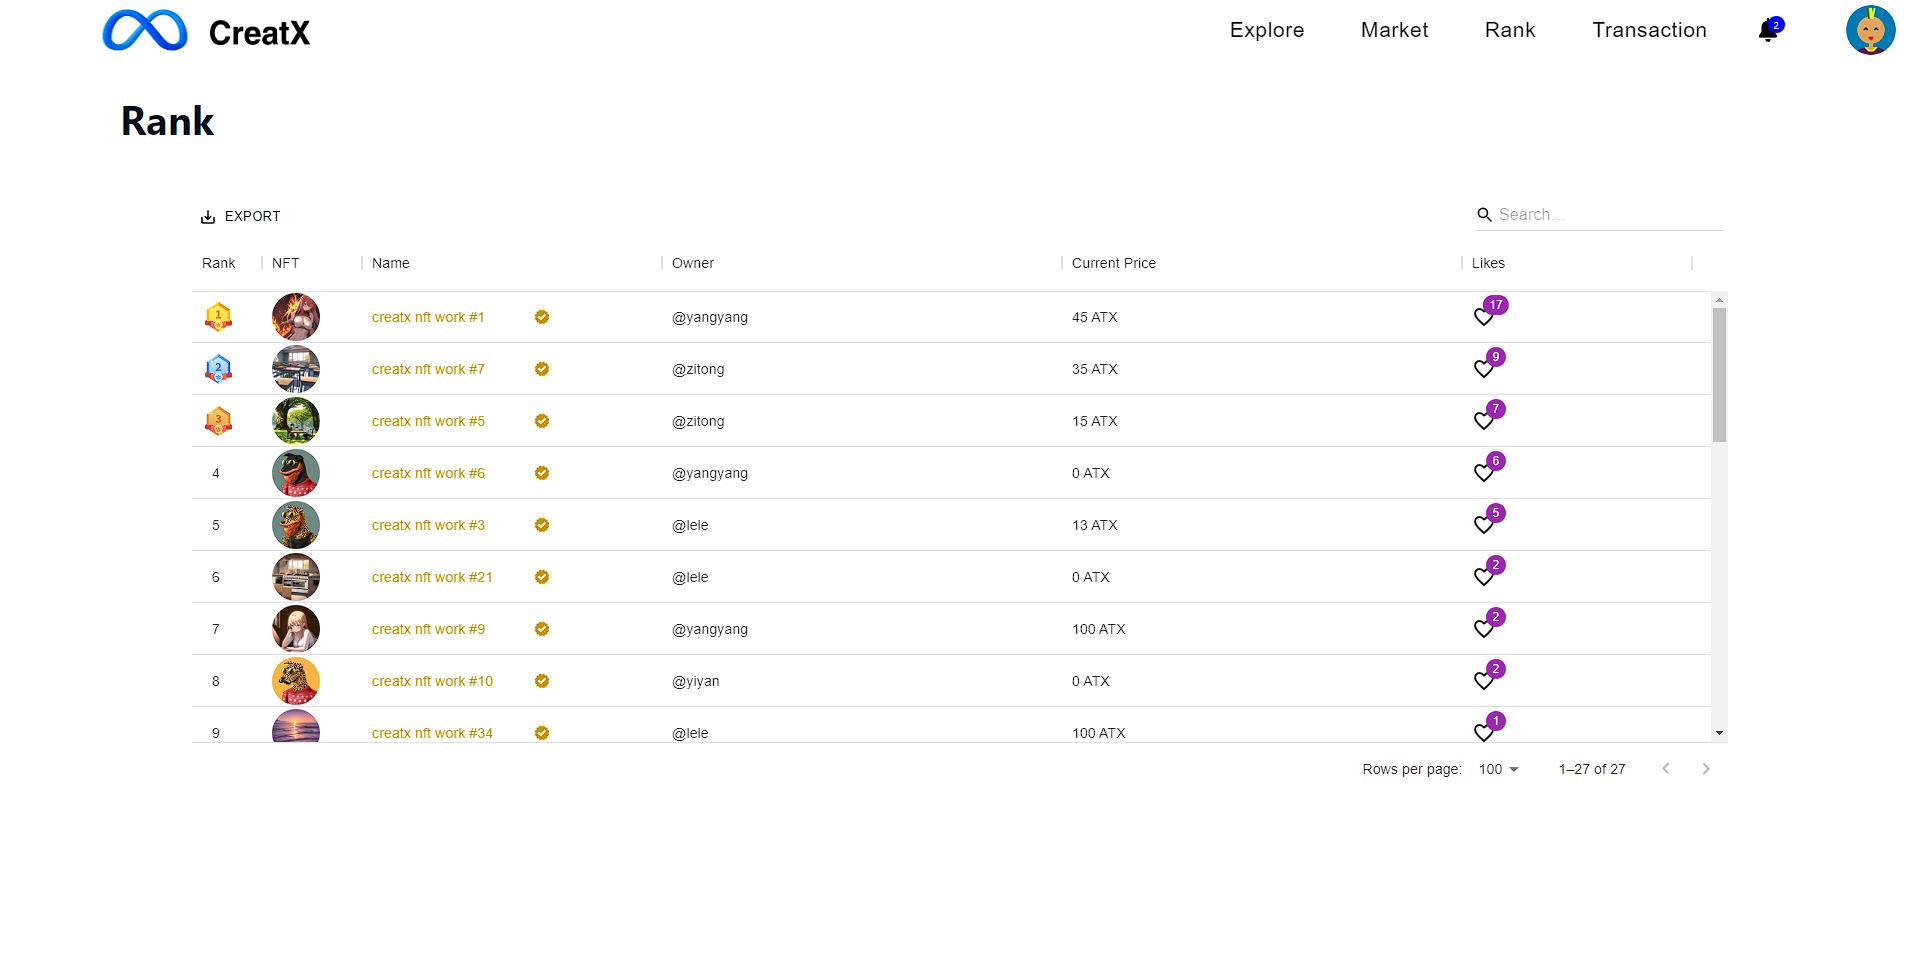The width and height of the screenshot is (1920, 969).
Task: Click the previous page chevron
Action: [1666, 769]
